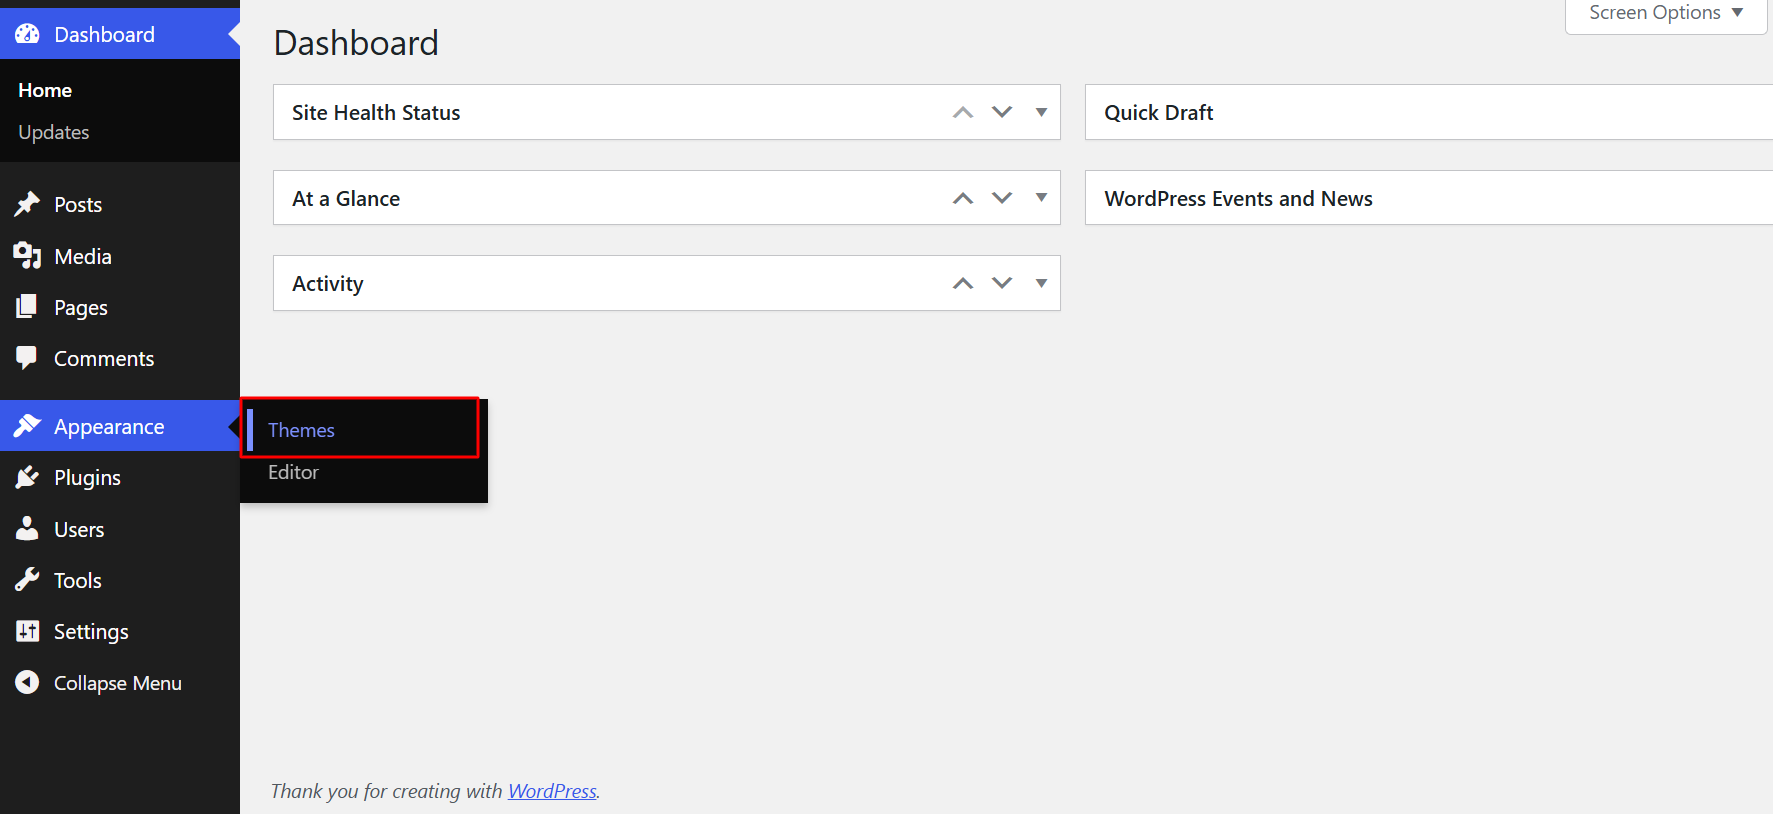The height and width of the screenshot is (814, 1773).
Task: Click the Pages document icon
Action: click(27, 307)
